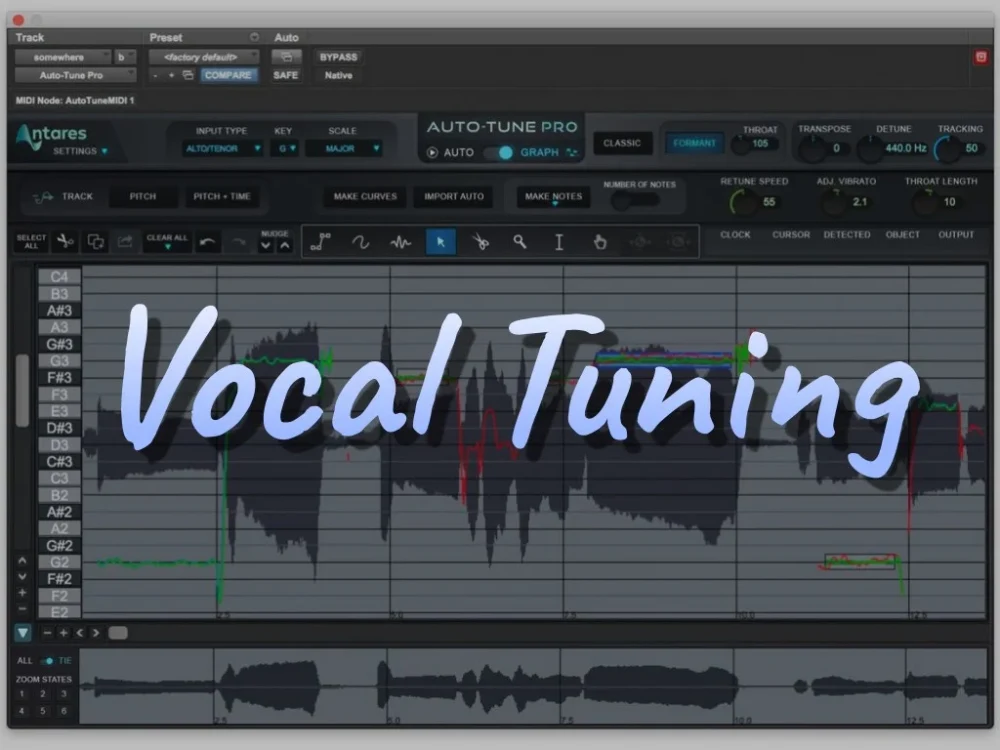Click the next preset plus button
1000x750 pixels.
(171, 75)
